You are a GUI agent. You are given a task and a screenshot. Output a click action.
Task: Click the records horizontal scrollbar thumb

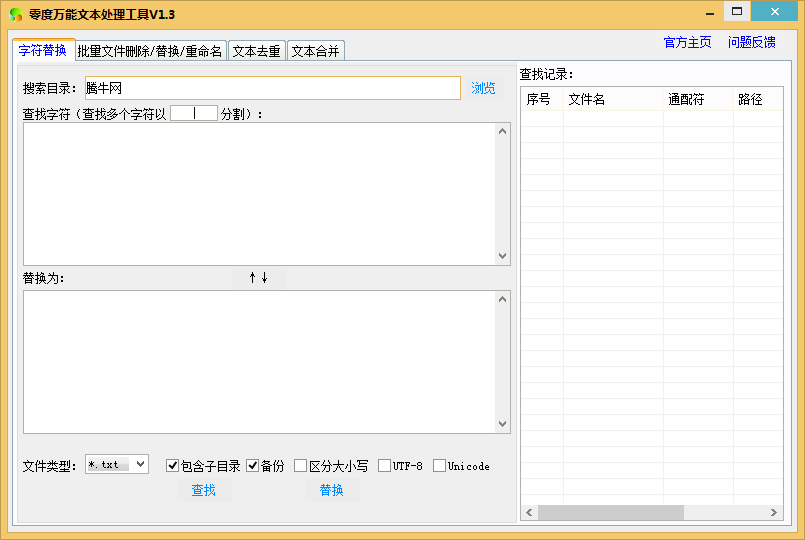611,512
